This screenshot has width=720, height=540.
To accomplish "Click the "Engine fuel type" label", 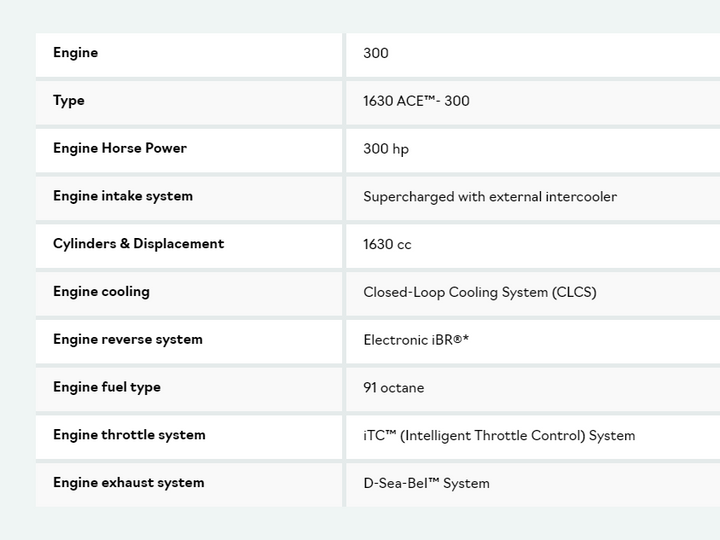I will 107,388.
